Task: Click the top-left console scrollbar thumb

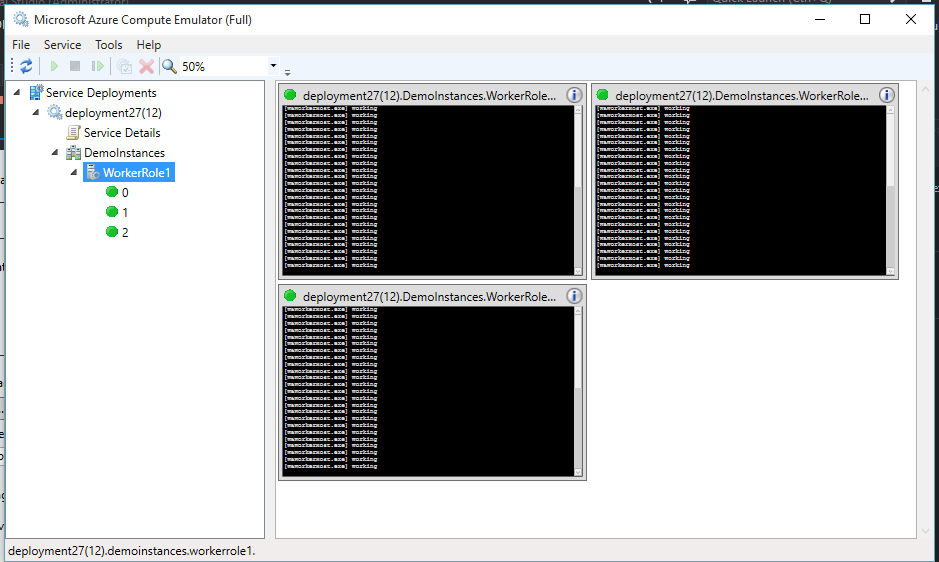Action: [x=578, y=226]
